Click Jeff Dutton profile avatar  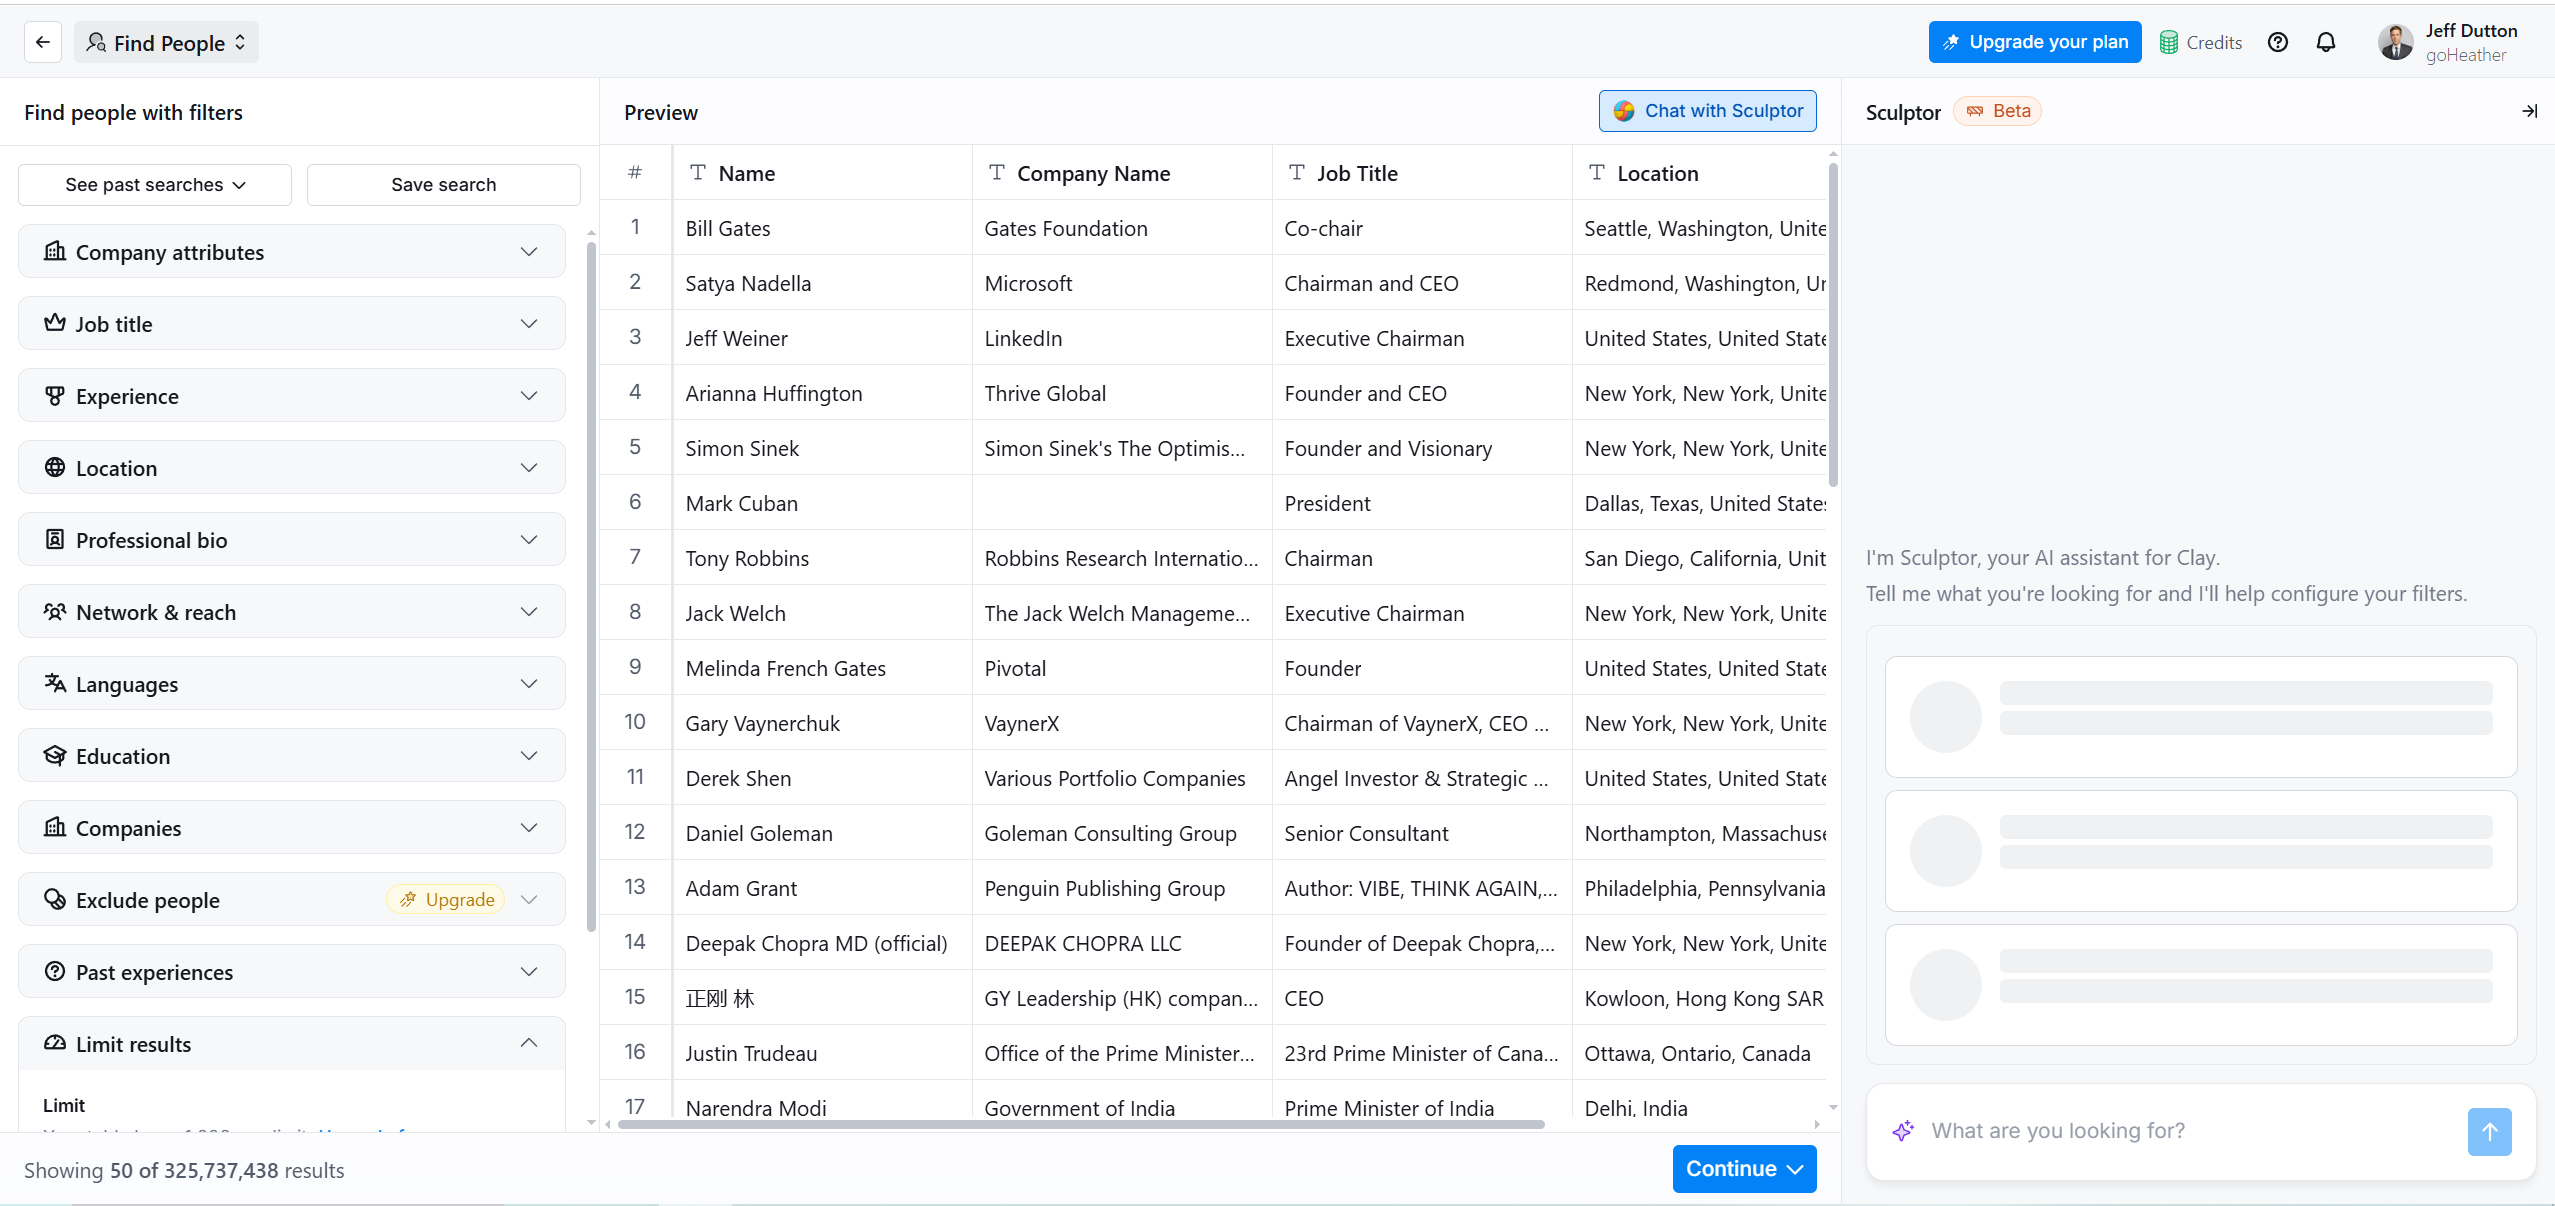[2395, 42]
